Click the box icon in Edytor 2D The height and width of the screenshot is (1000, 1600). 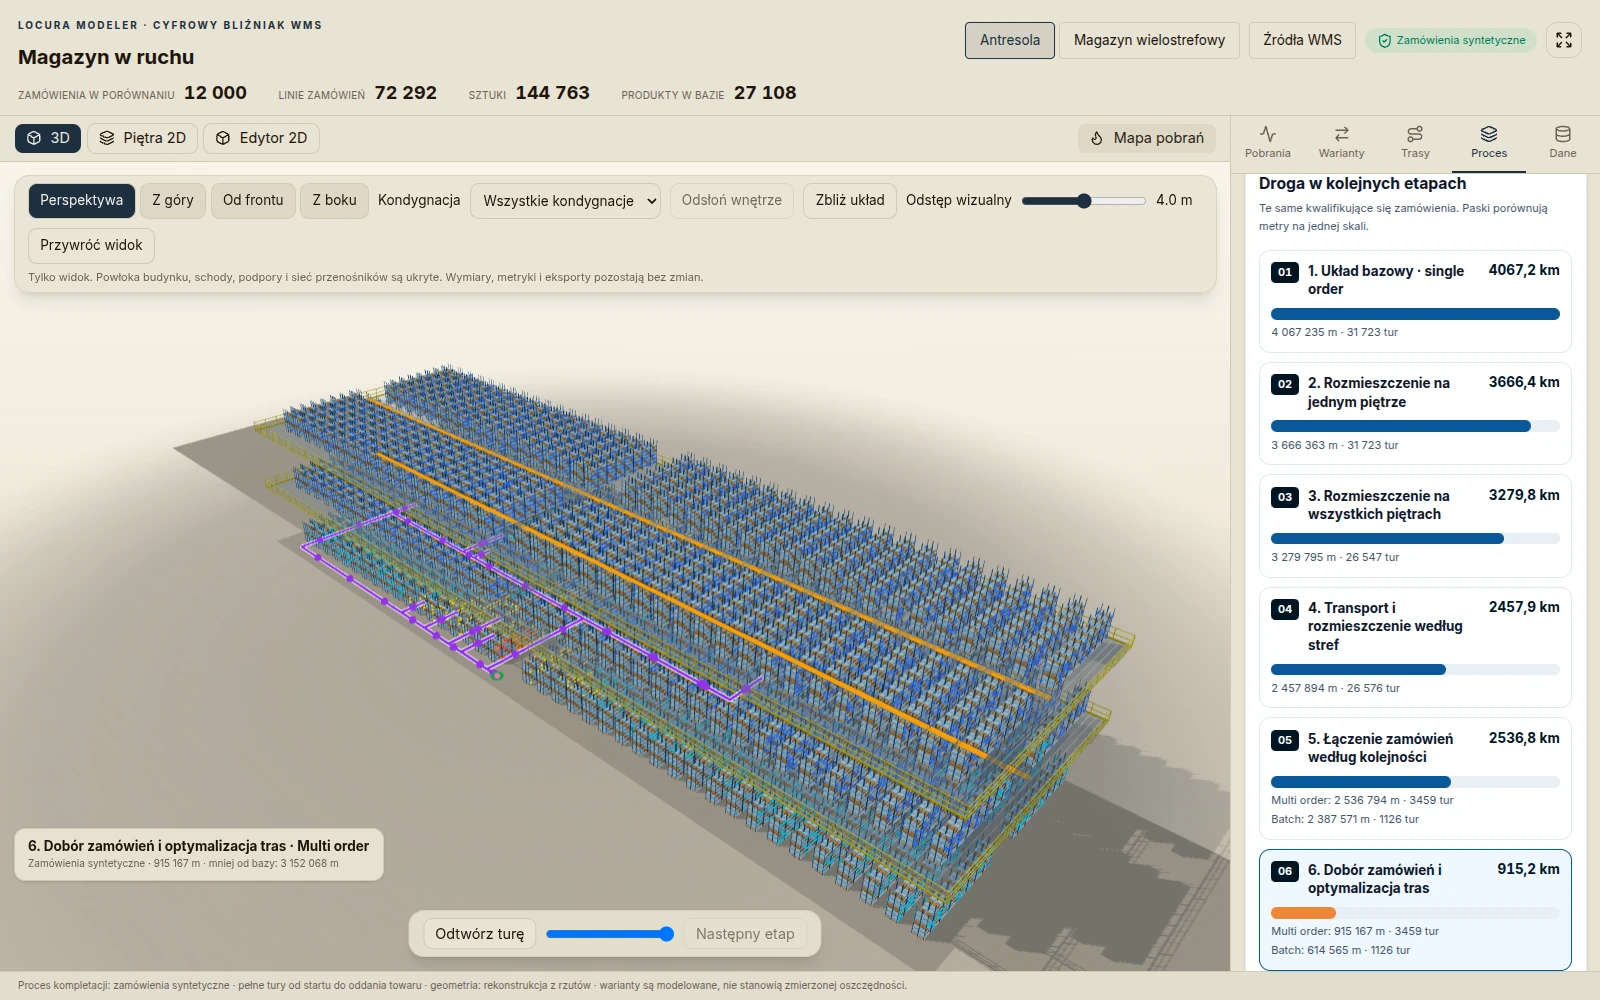point(223,138)
